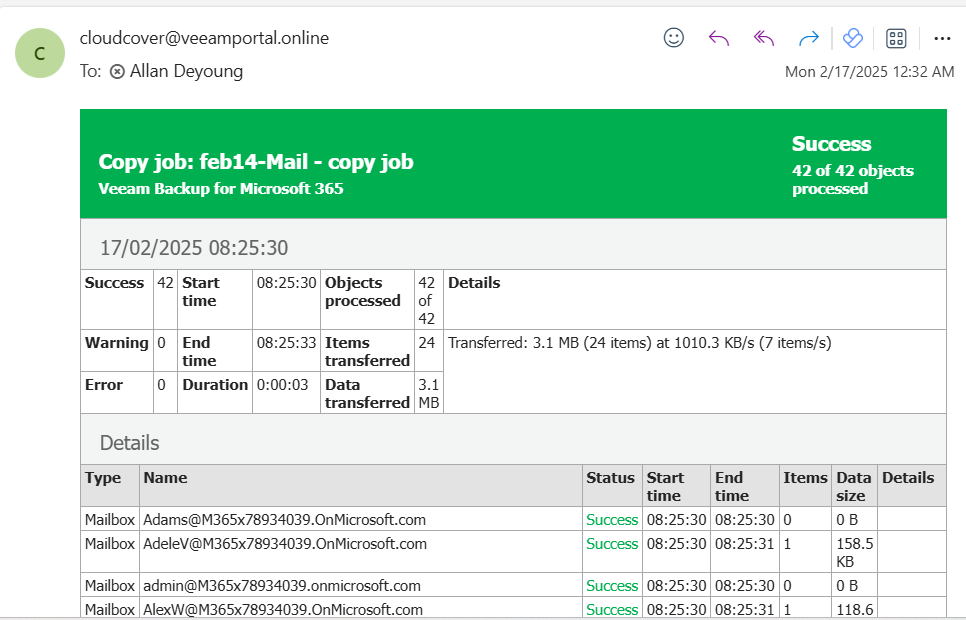Forward this email with the arrow icon
966x620 pixels.
808,39
